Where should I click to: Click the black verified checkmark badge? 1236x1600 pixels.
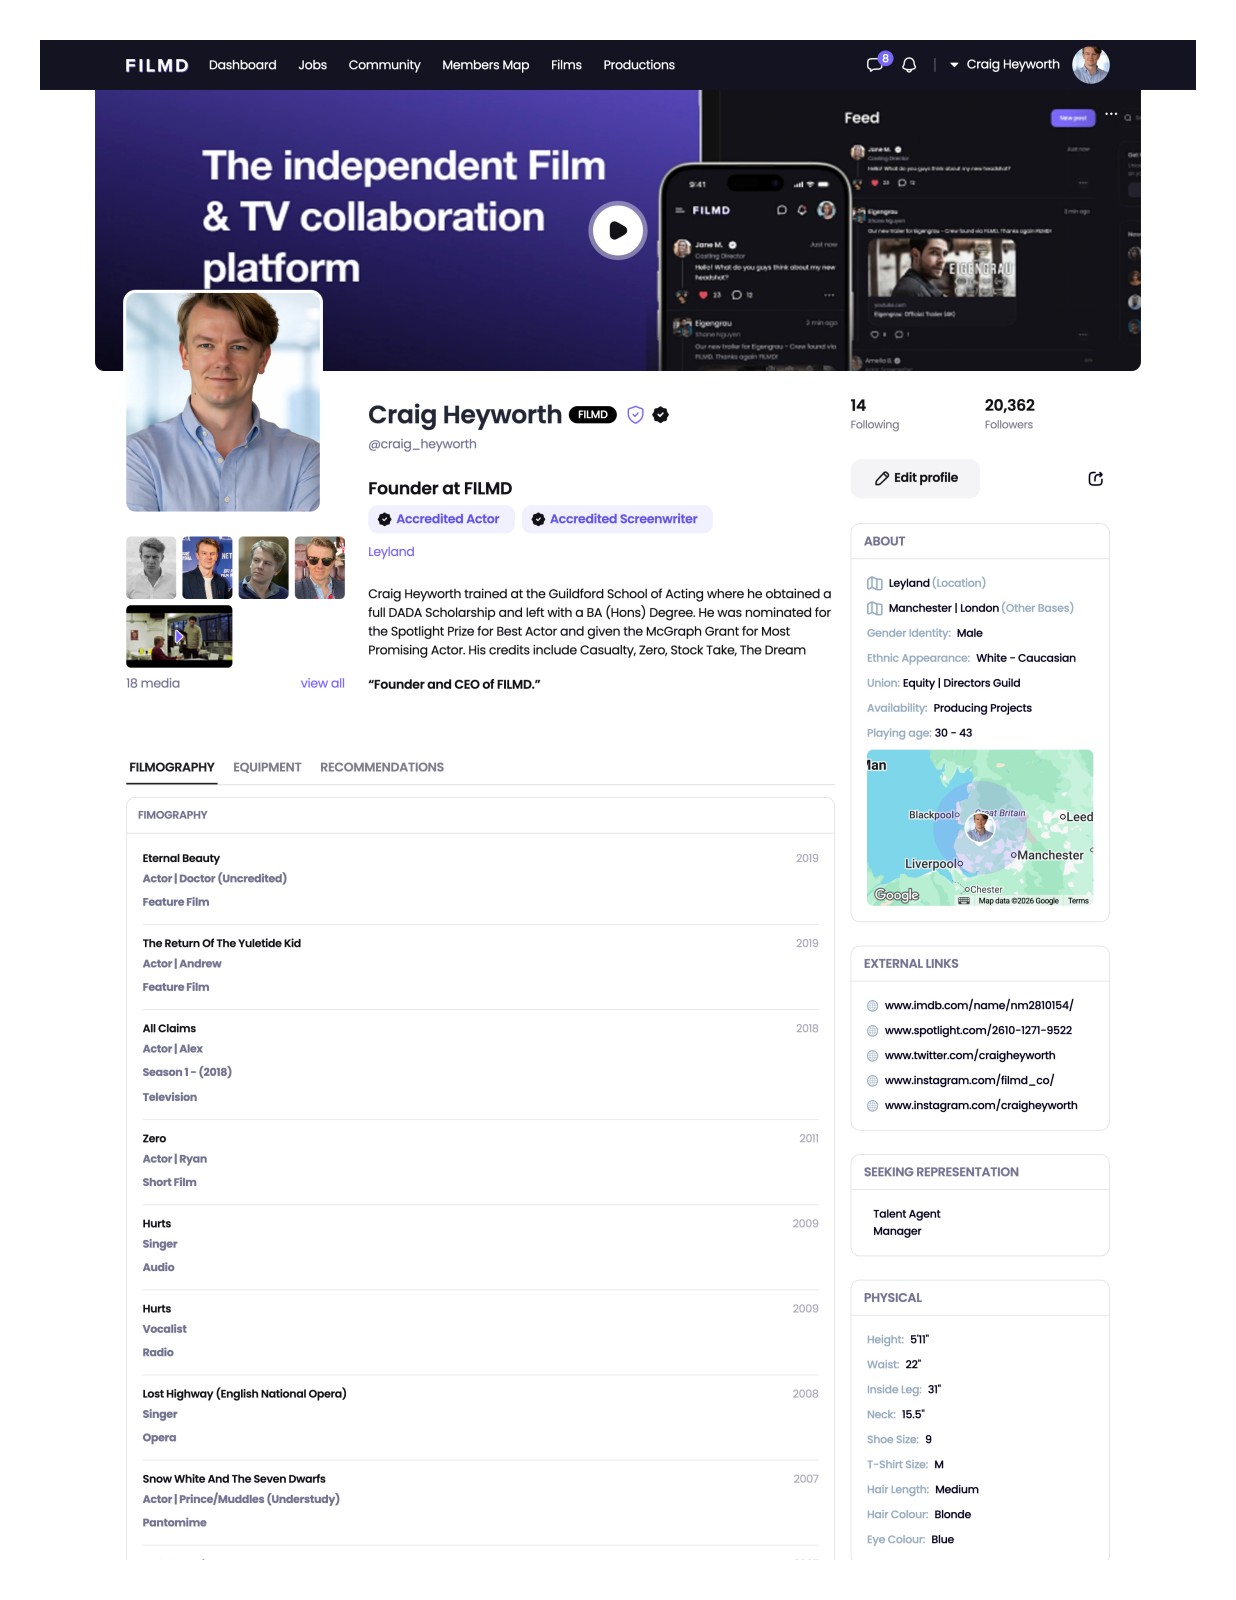pyautogui.click(x=660, y=415)
